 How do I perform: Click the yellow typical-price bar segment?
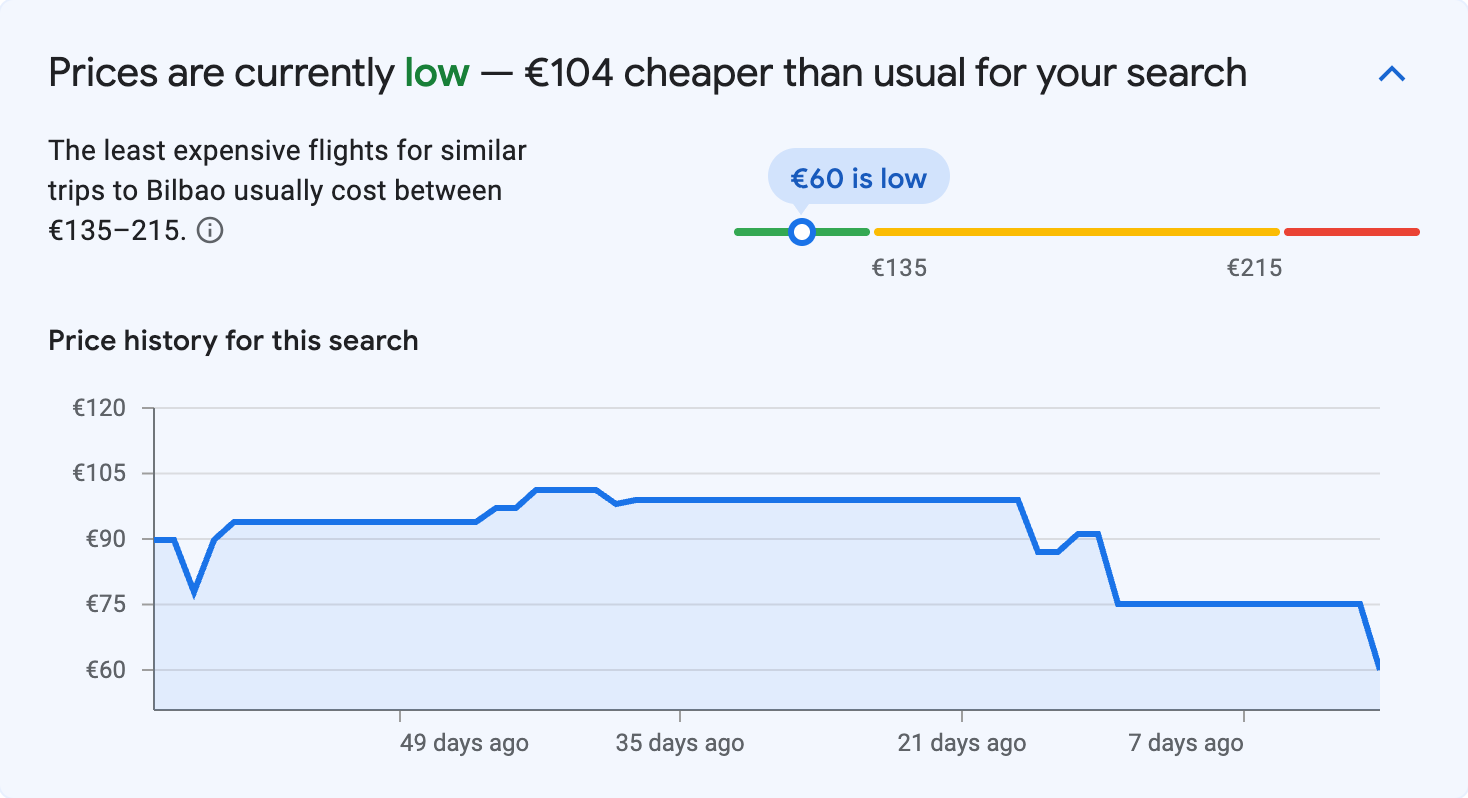(x=1075, y=231)
